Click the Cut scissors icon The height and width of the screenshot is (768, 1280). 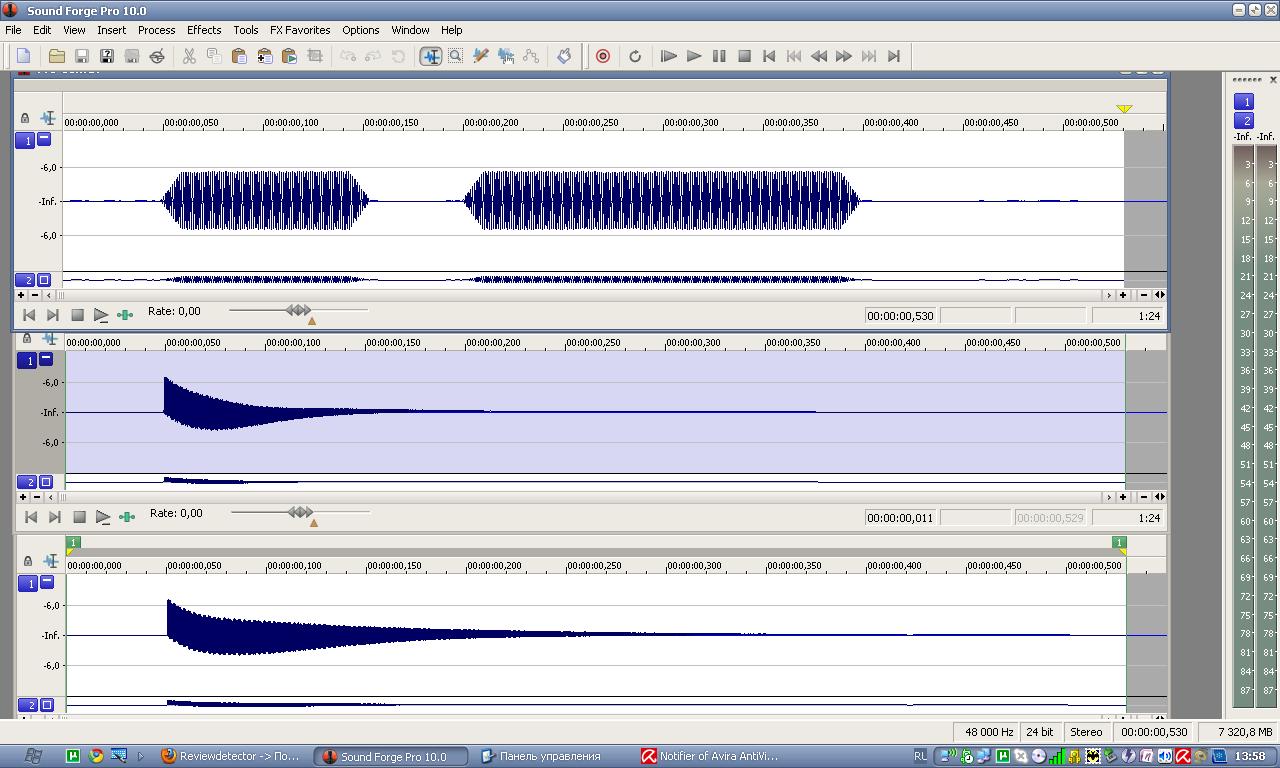pyautogui.click(x=189, y=56)
